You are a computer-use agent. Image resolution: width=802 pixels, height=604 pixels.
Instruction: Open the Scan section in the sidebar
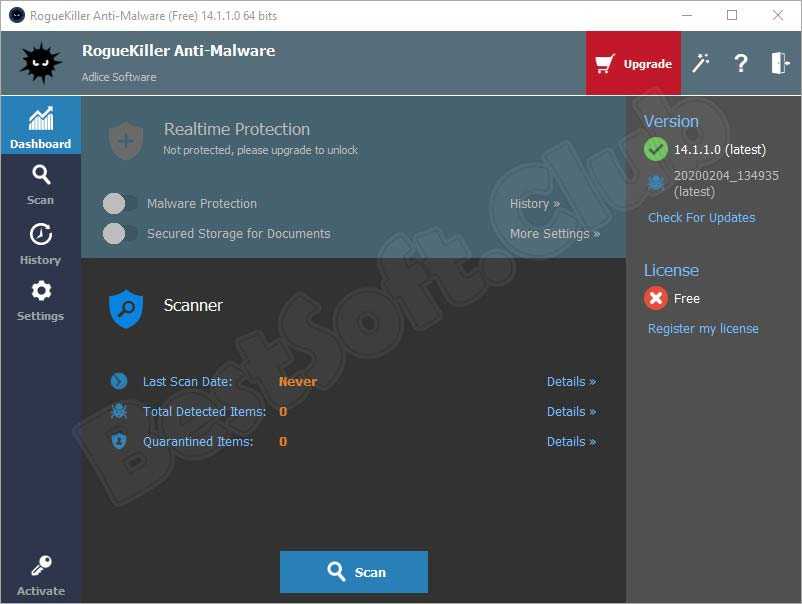tap(40, 185)
